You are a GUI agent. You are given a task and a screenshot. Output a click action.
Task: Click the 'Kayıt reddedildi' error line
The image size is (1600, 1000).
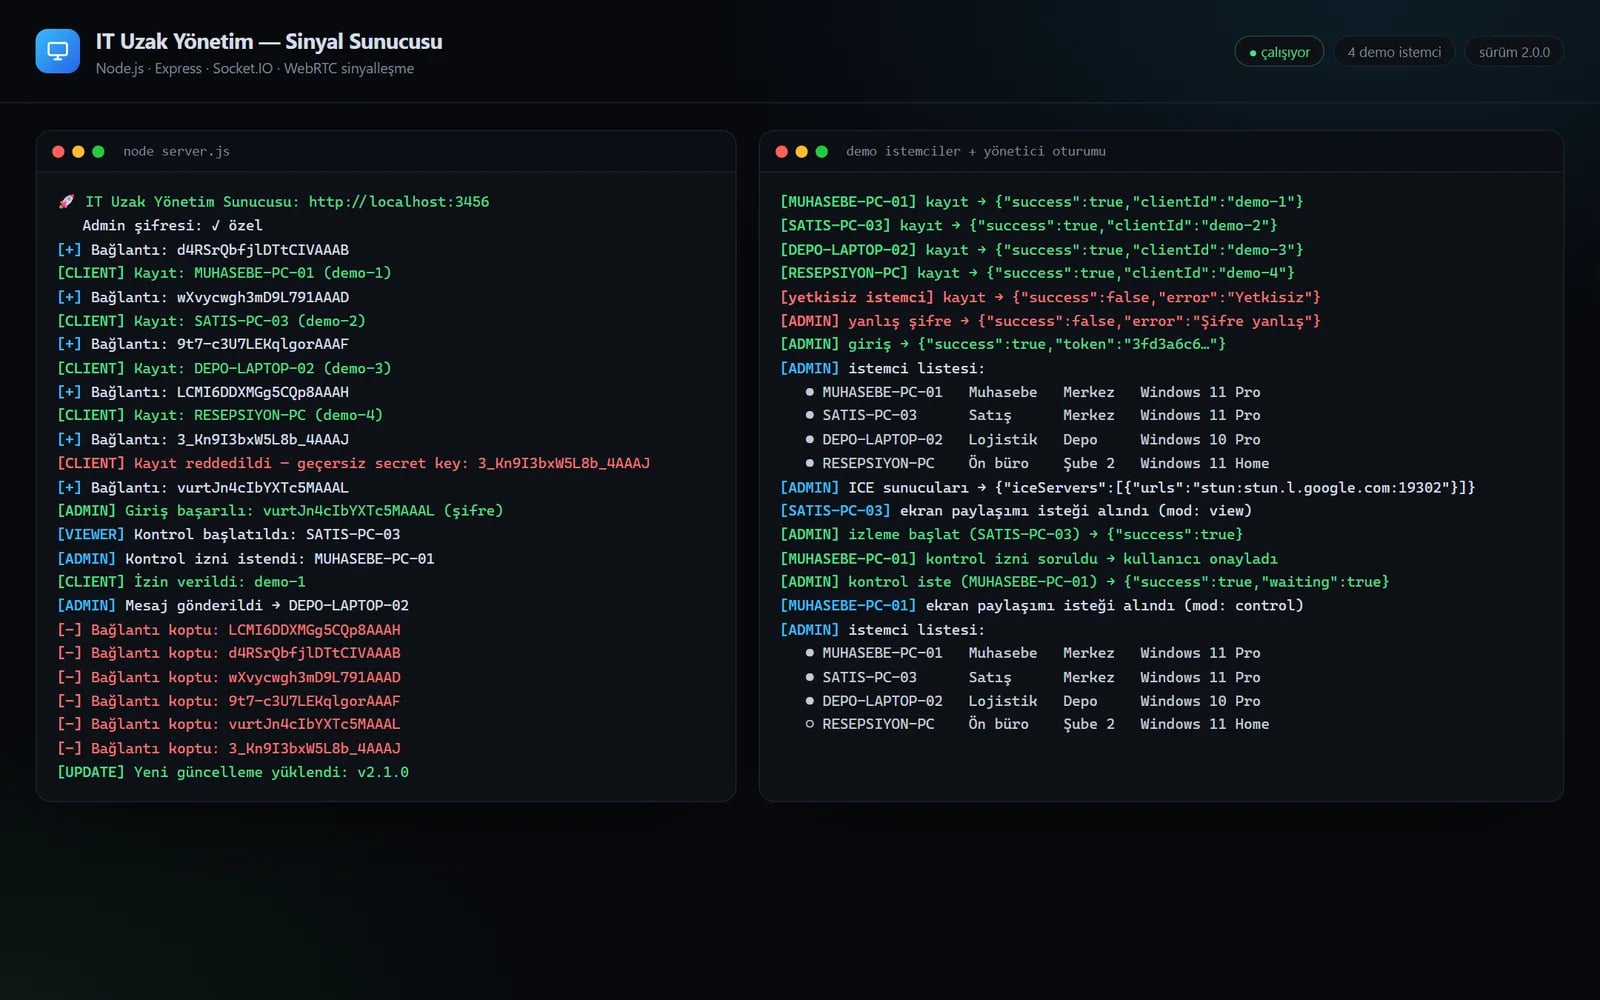[x=353, y=463]
